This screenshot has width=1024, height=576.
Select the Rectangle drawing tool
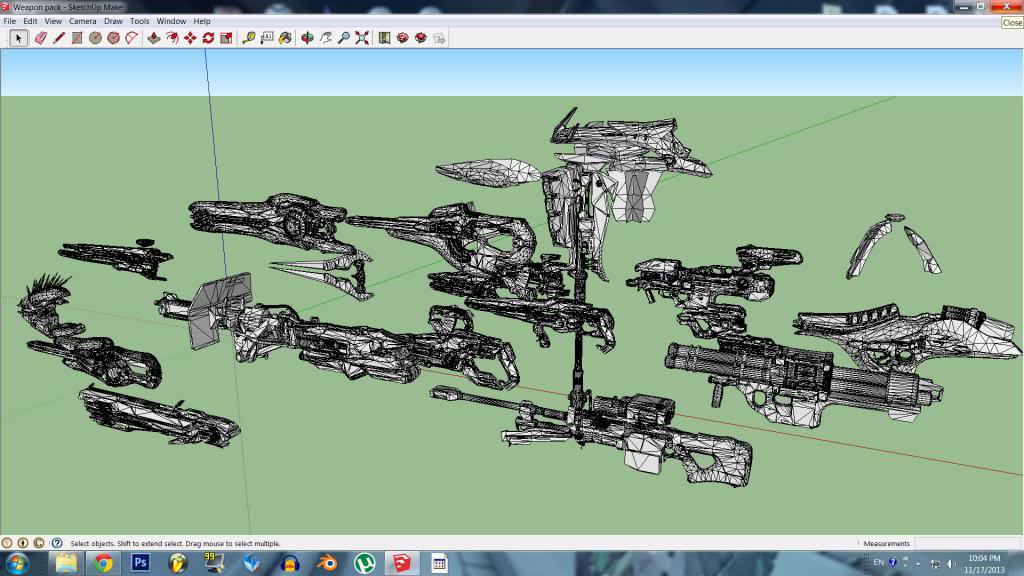[77, 39]
